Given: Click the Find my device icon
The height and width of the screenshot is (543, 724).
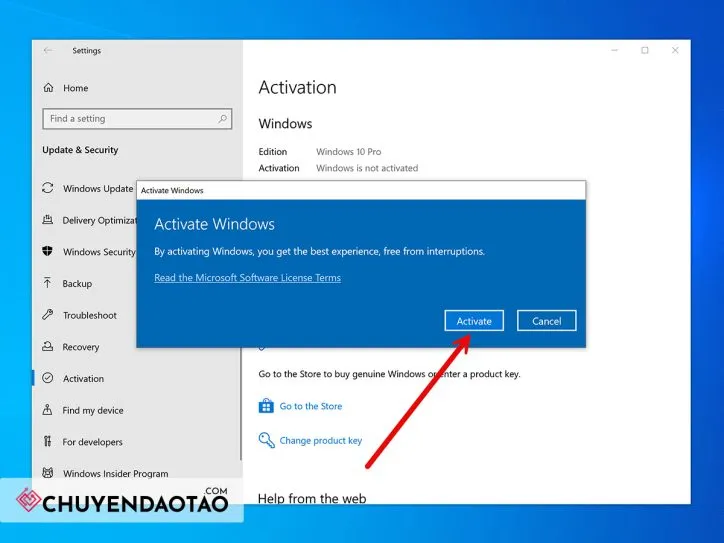Looking at the screenshot, I should tap(47, 410).
